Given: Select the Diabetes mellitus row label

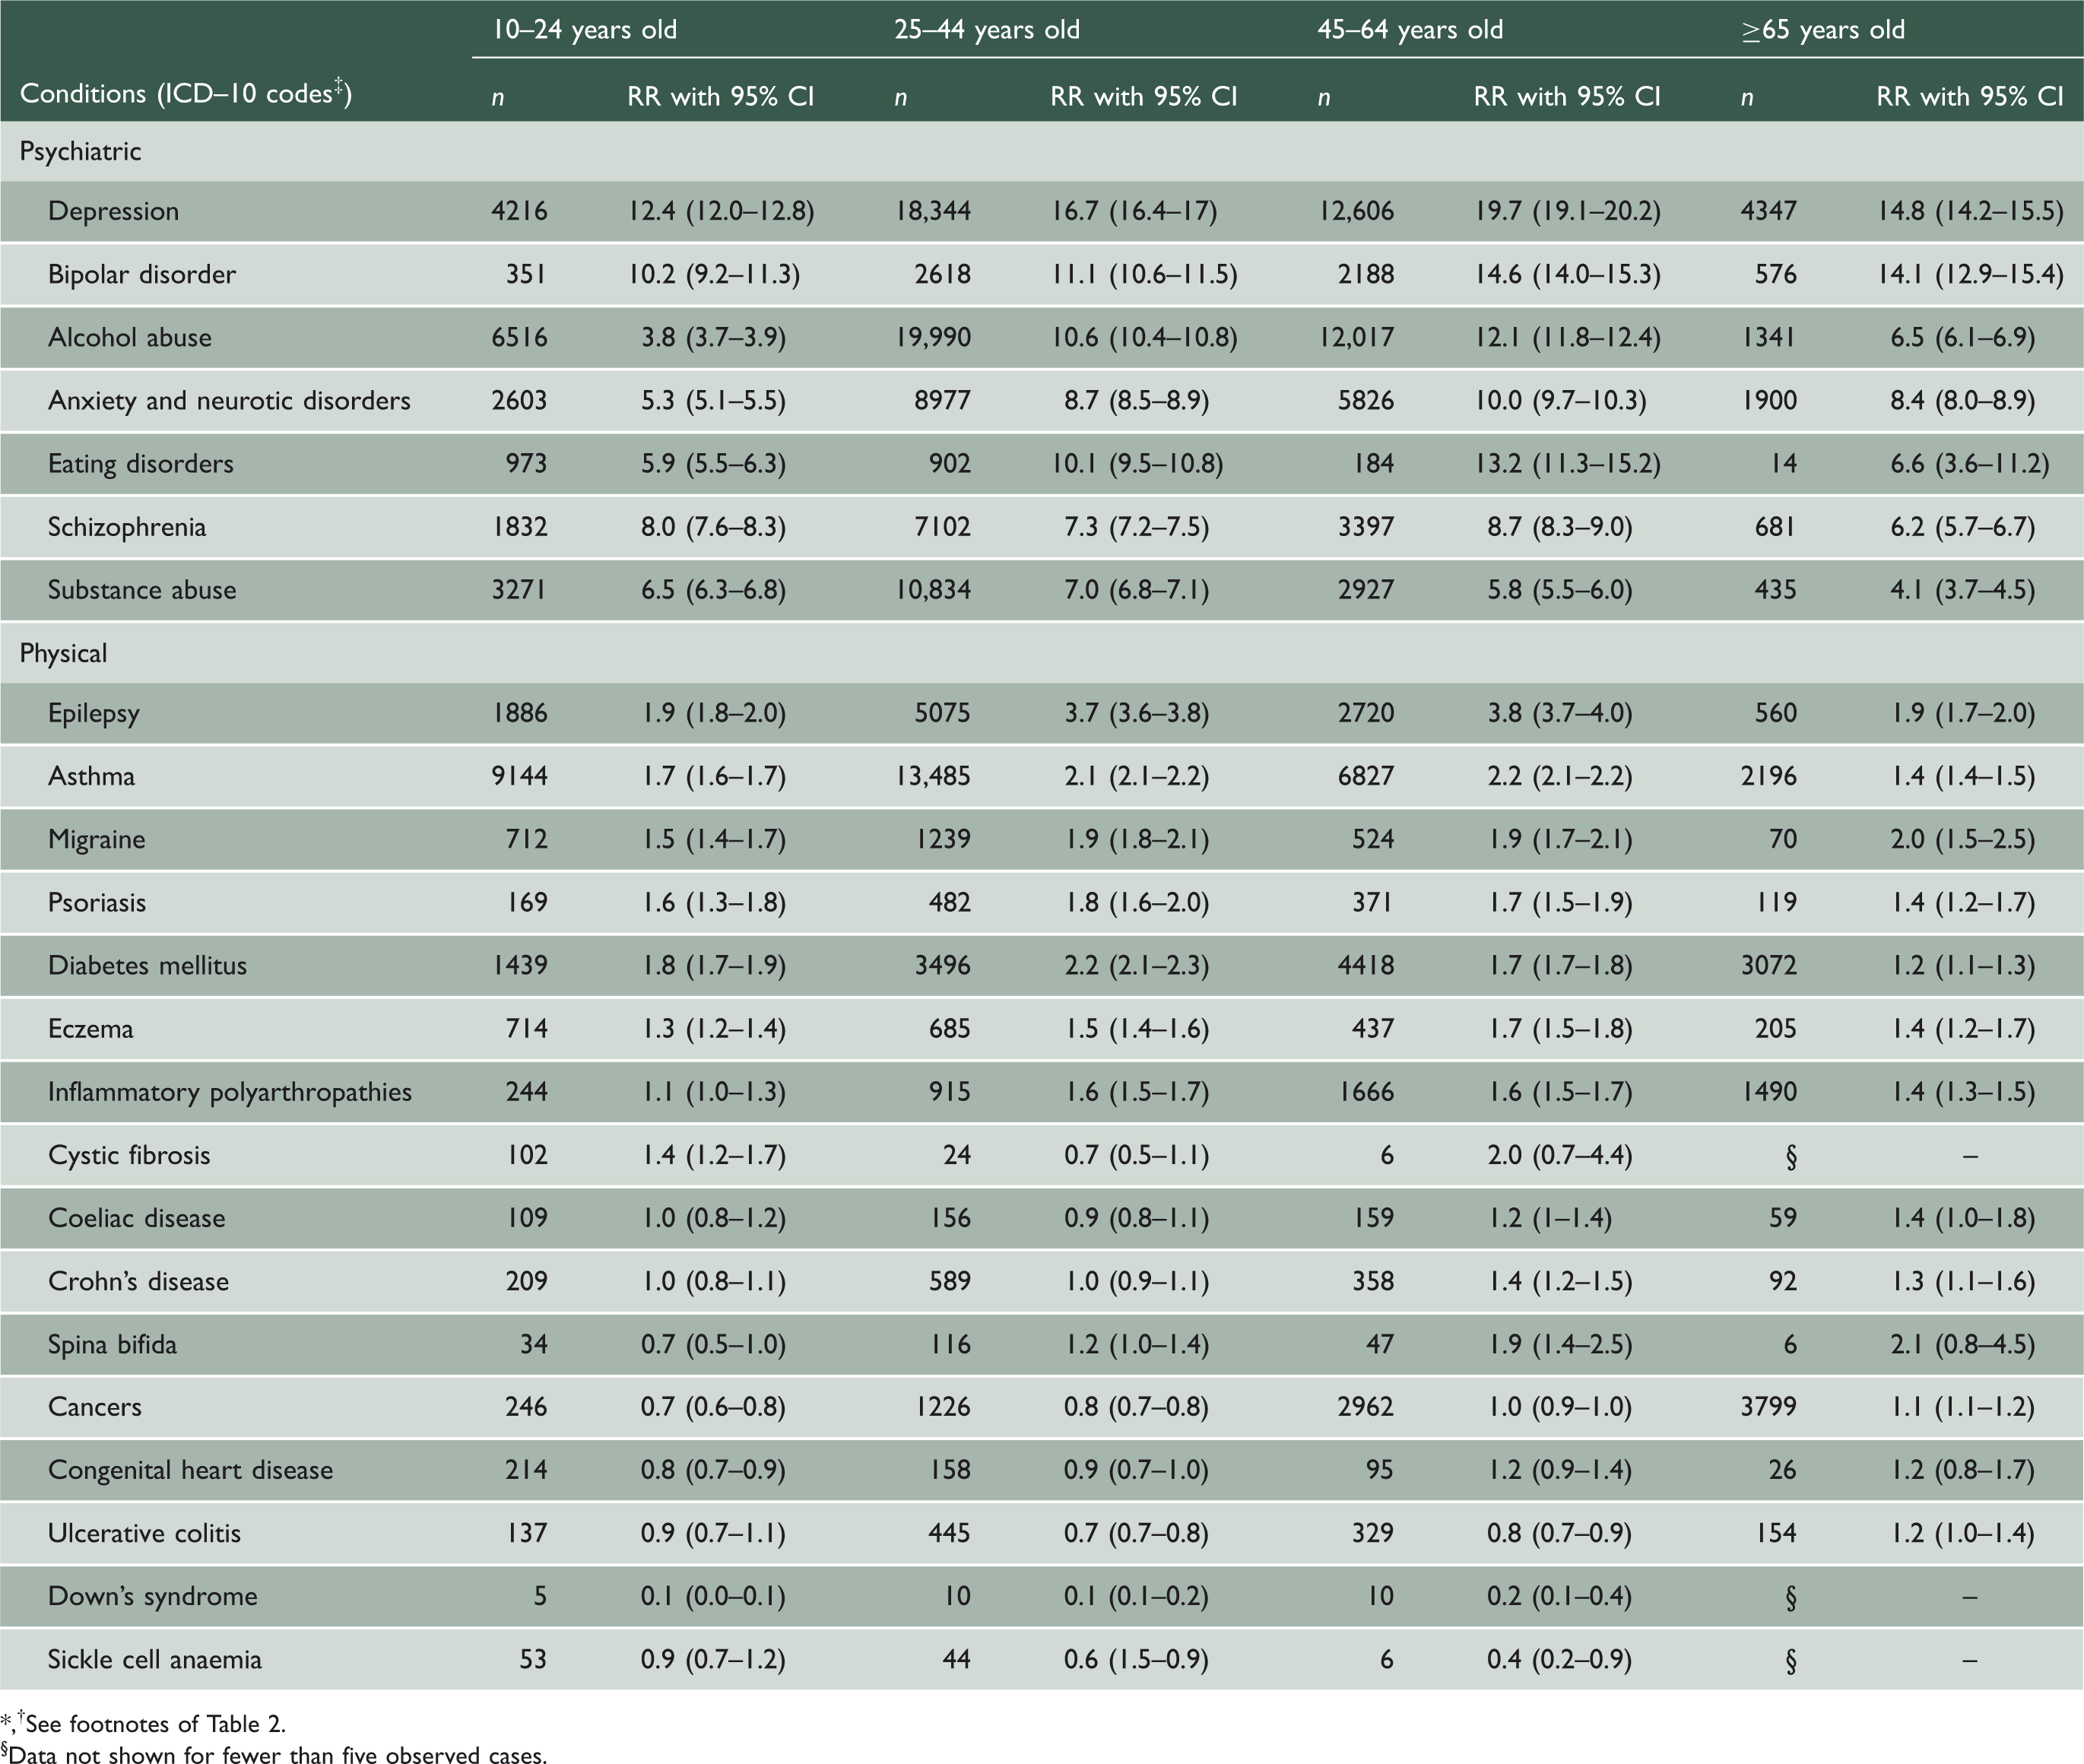Looking at the screenshot, I should (147, 966).
